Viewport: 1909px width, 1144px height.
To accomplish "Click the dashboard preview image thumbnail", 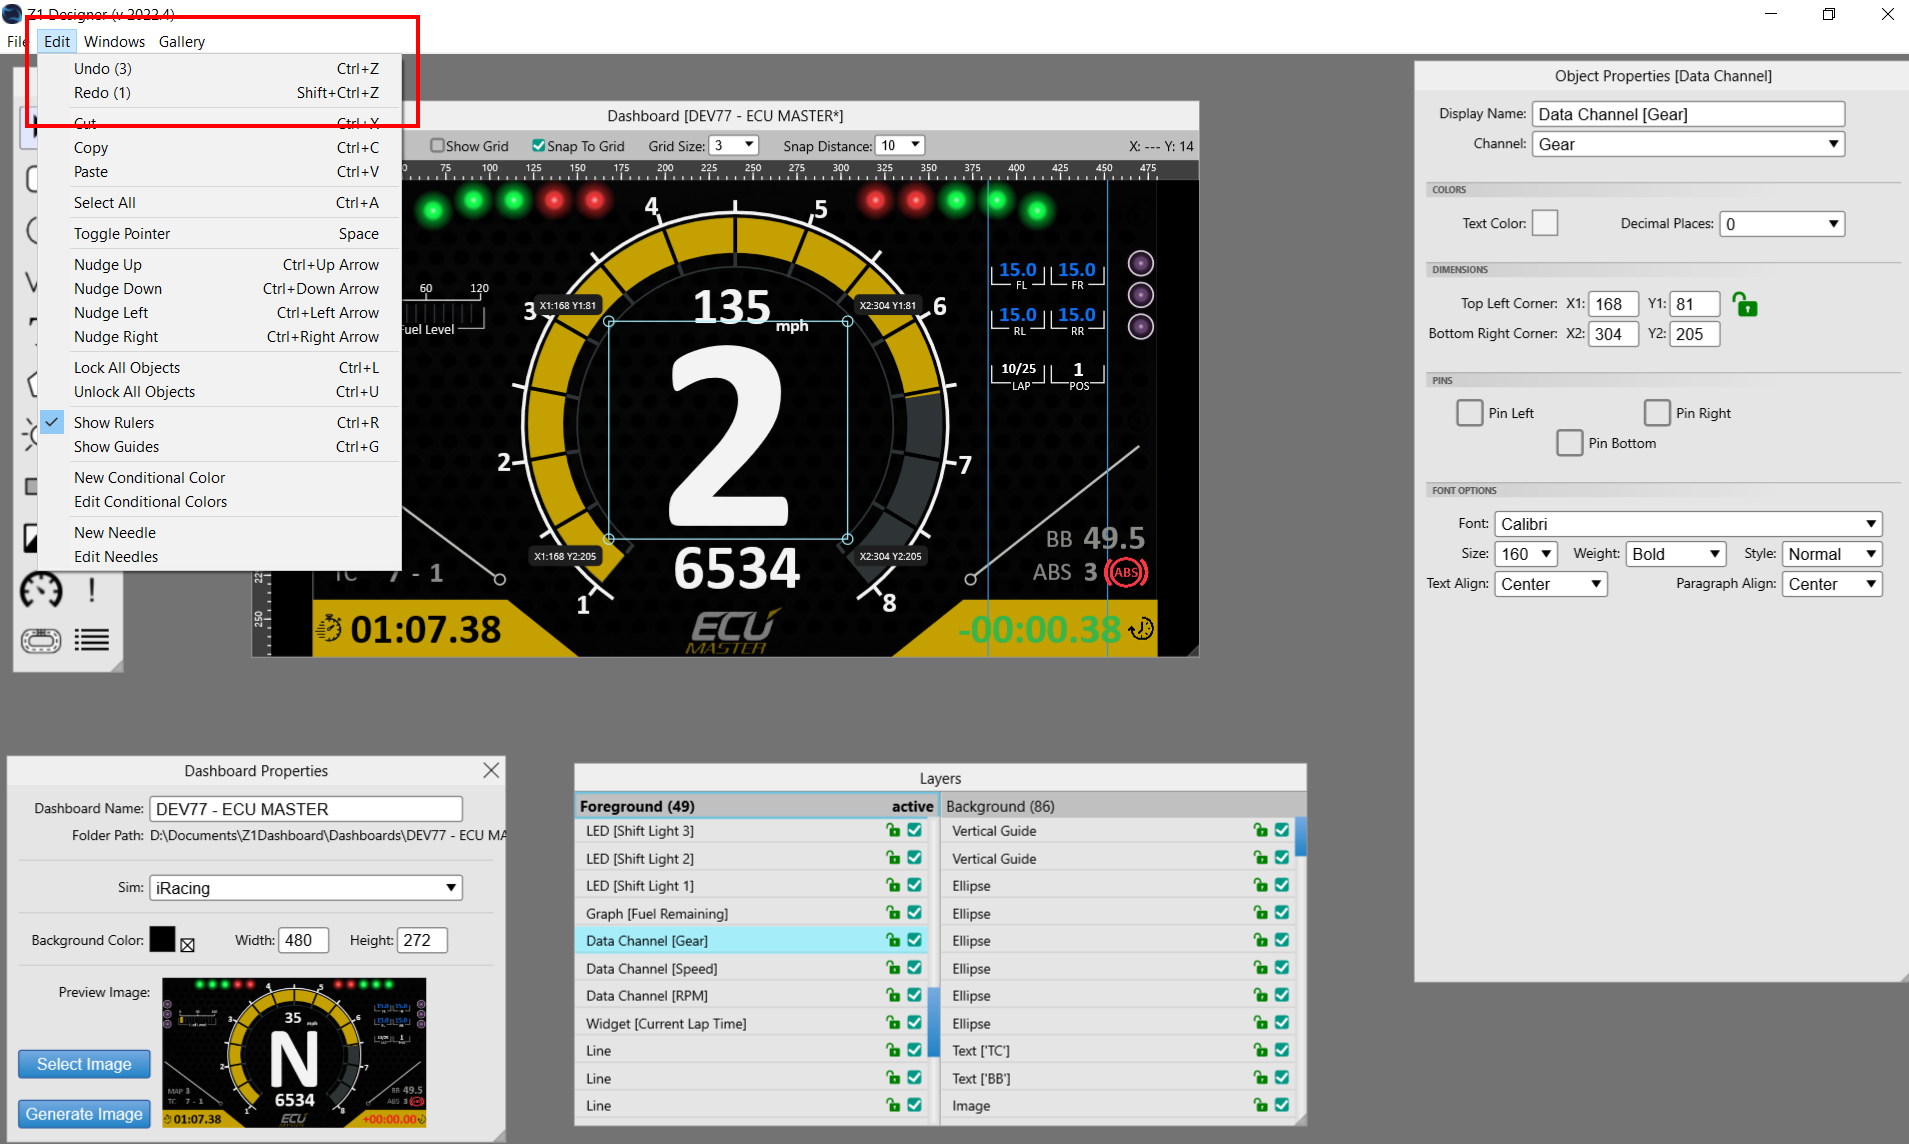I will pos(294,1053).
